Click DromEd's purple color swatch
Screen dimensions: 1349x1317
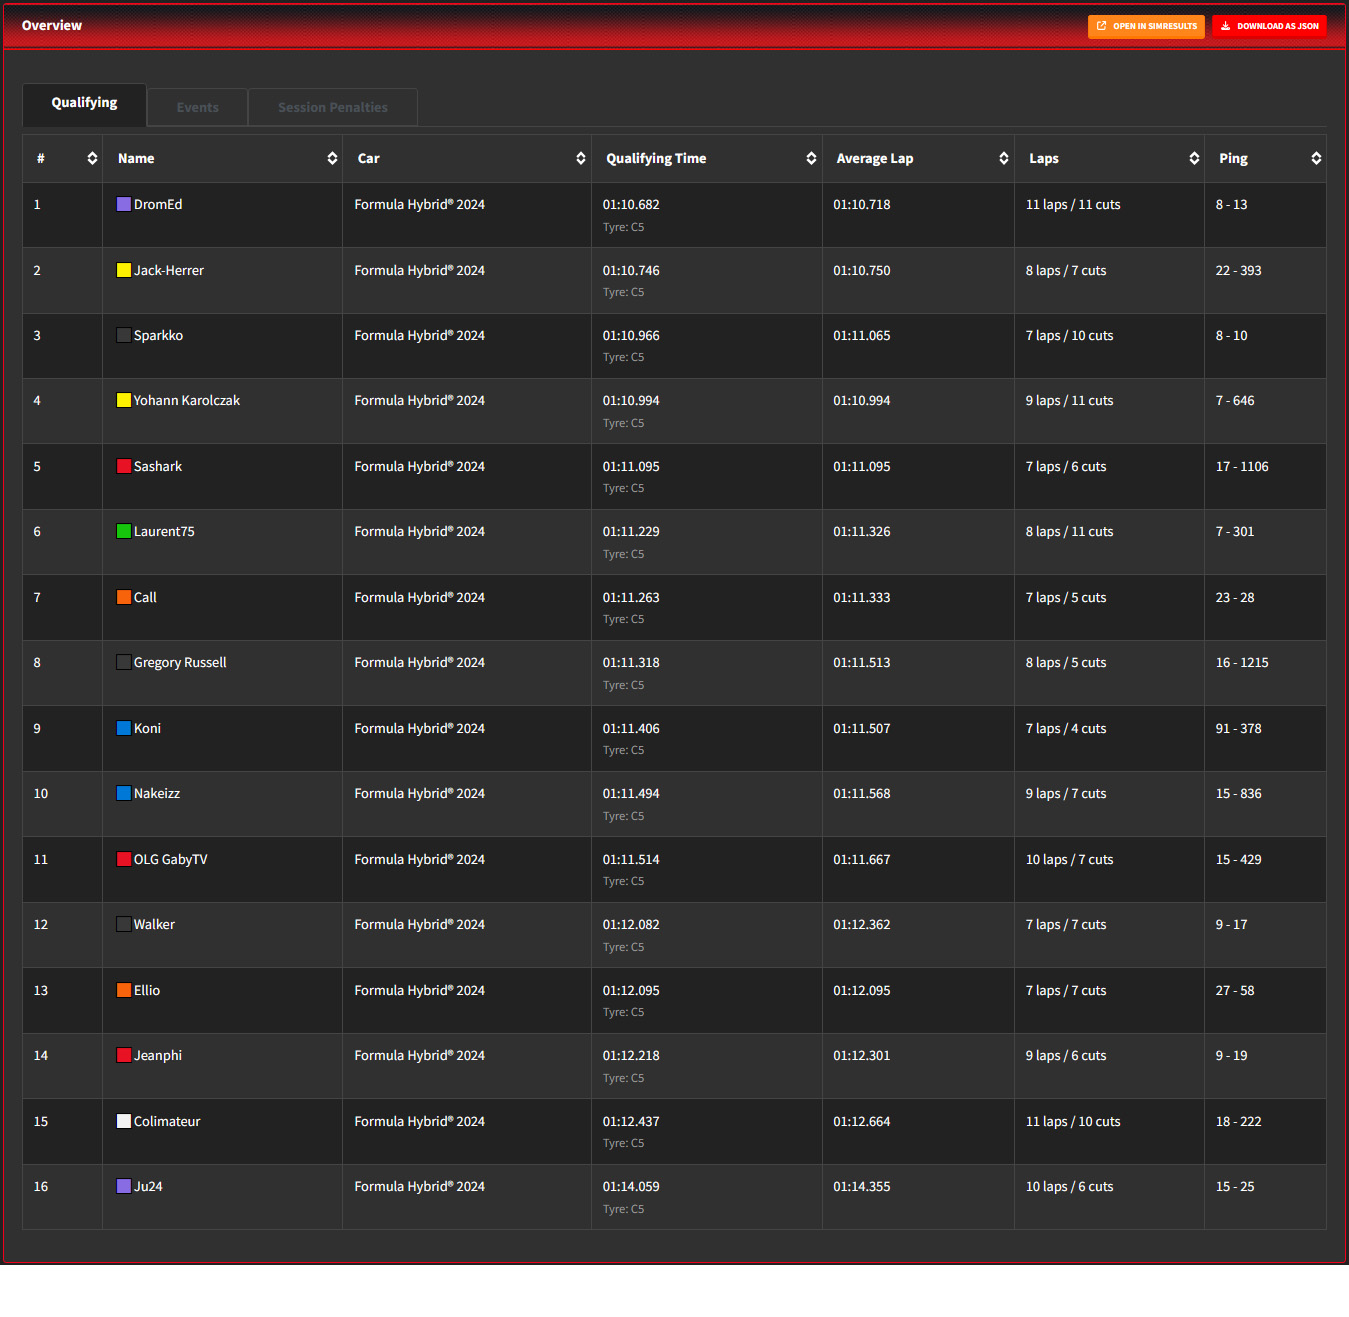(124, 204)
